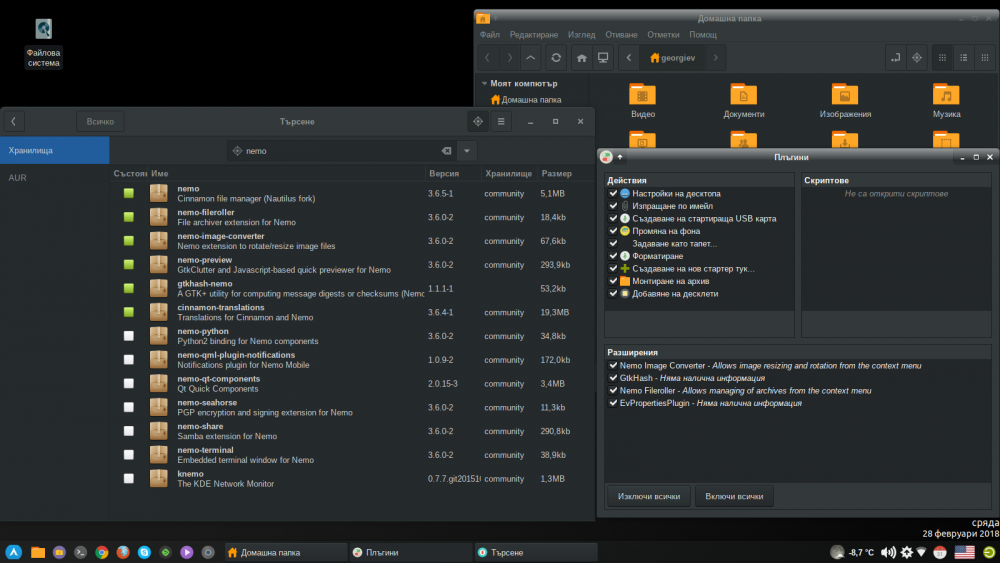Toggle the nemo-fileroller installed state box
The height and width of the screenshot is (563, 1000).
pyautogui.click(x=129, y=217)
